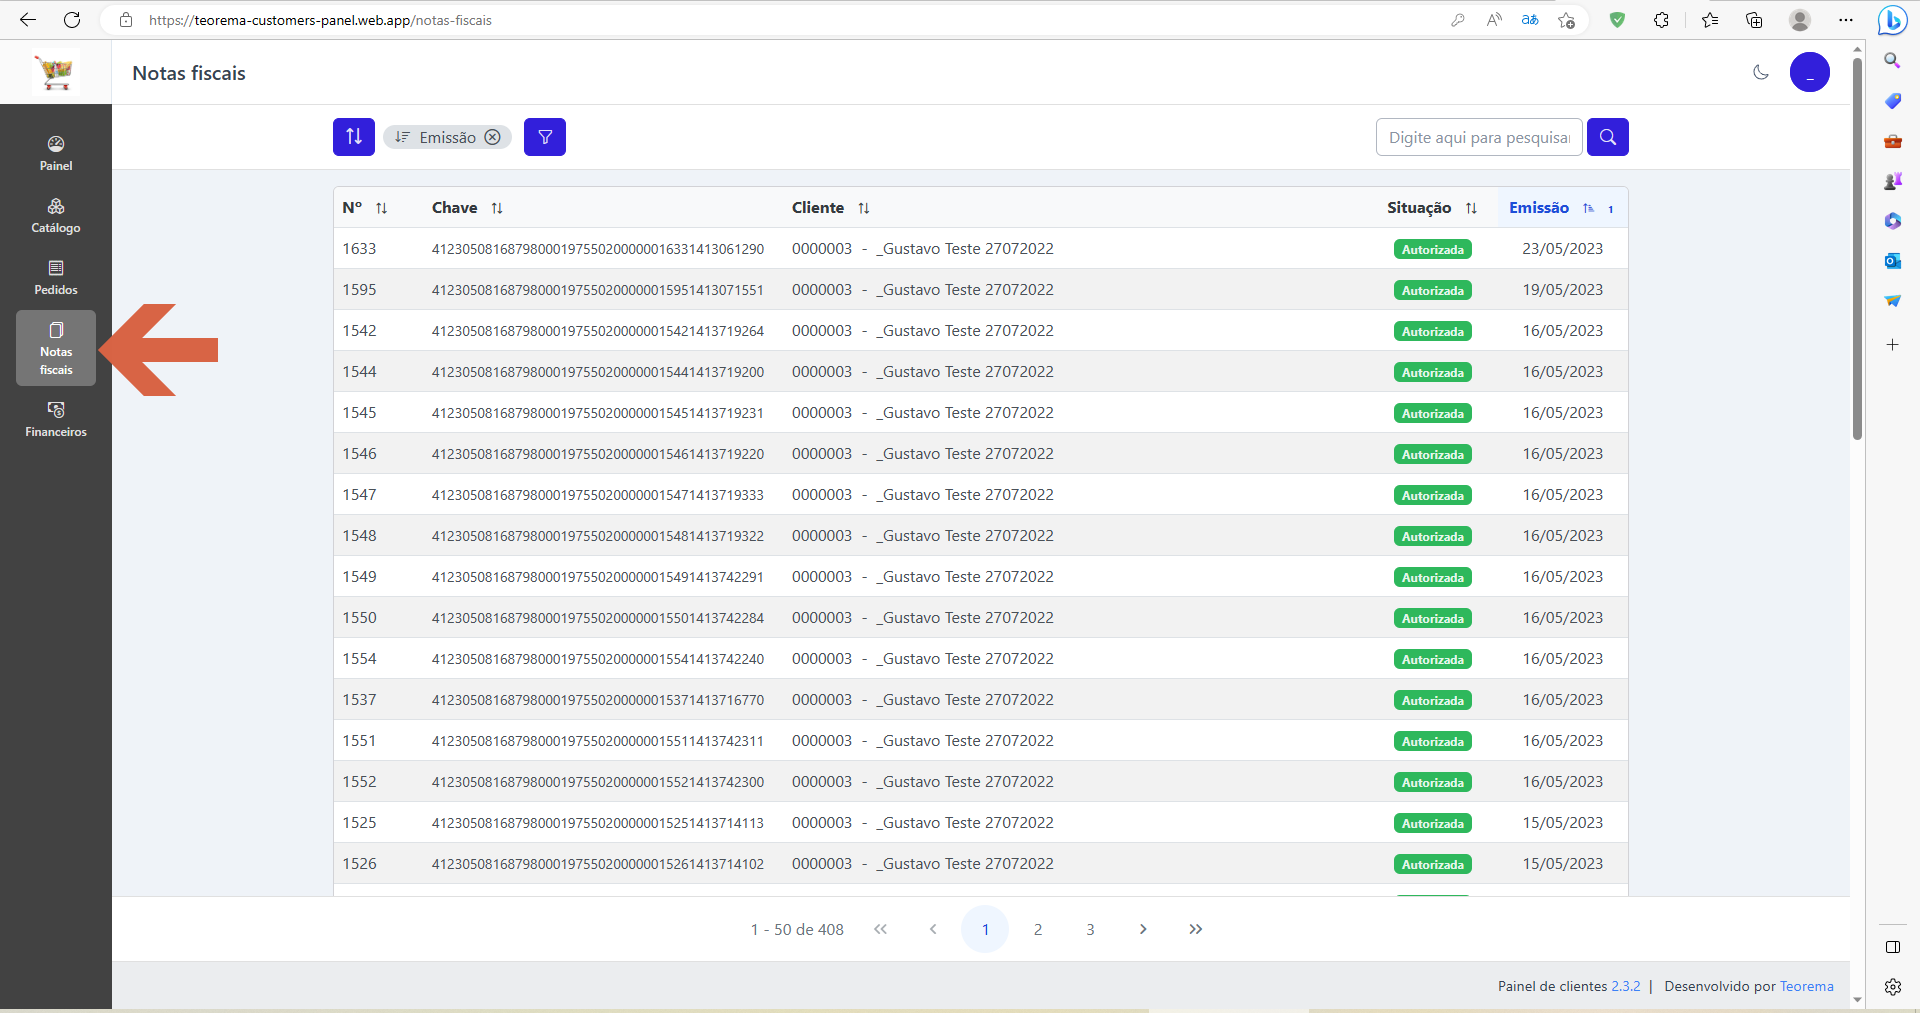Open browser extensions puzzle icon
The height and width of the screenshot is (1013, 1920).
point(1661,20)
